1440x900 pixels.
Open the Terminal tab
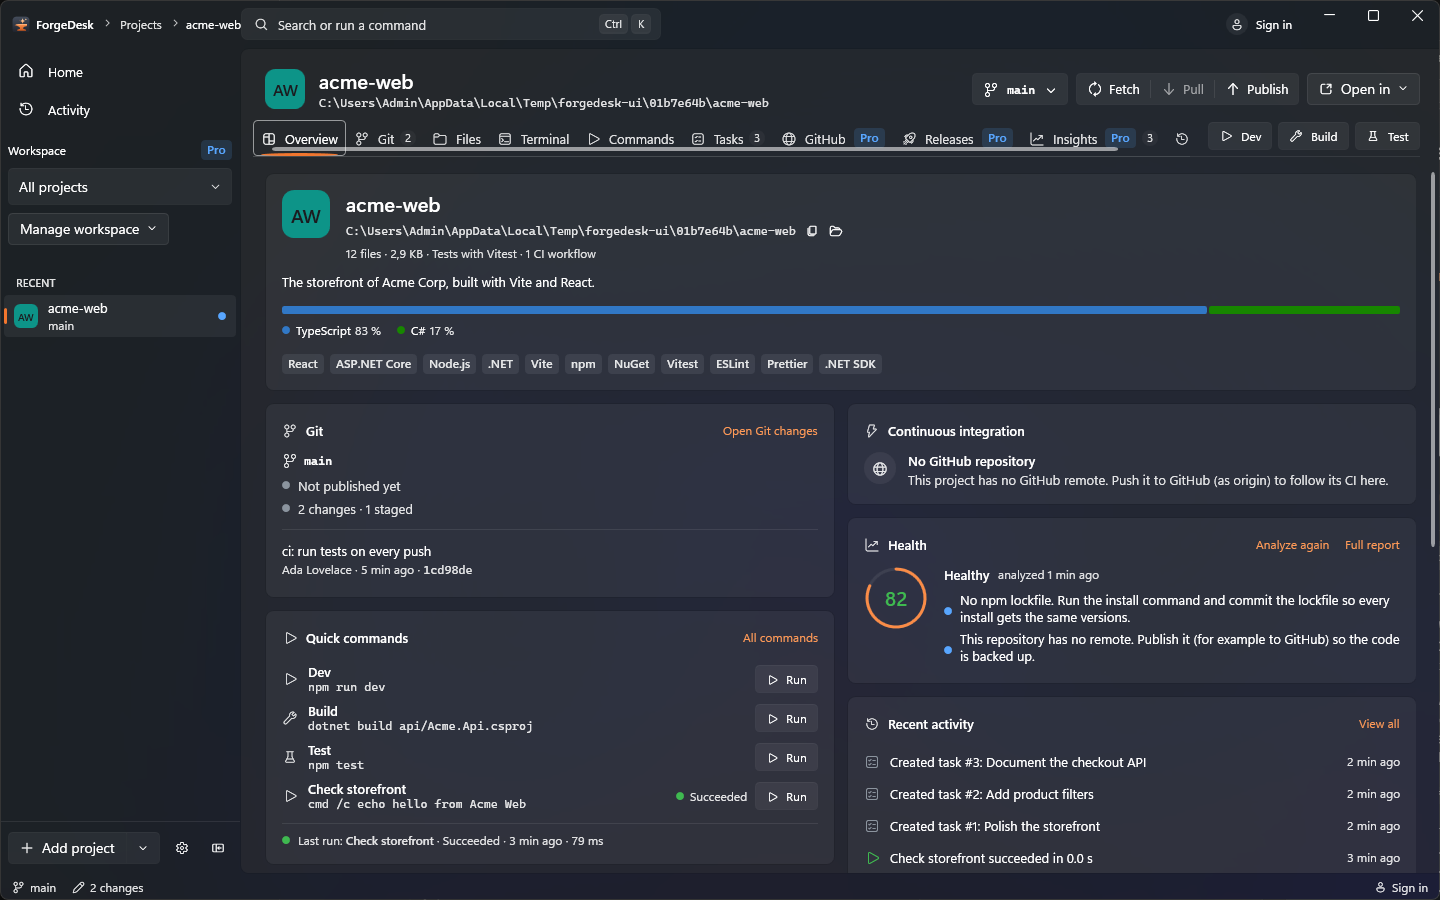tap(534, 139)
